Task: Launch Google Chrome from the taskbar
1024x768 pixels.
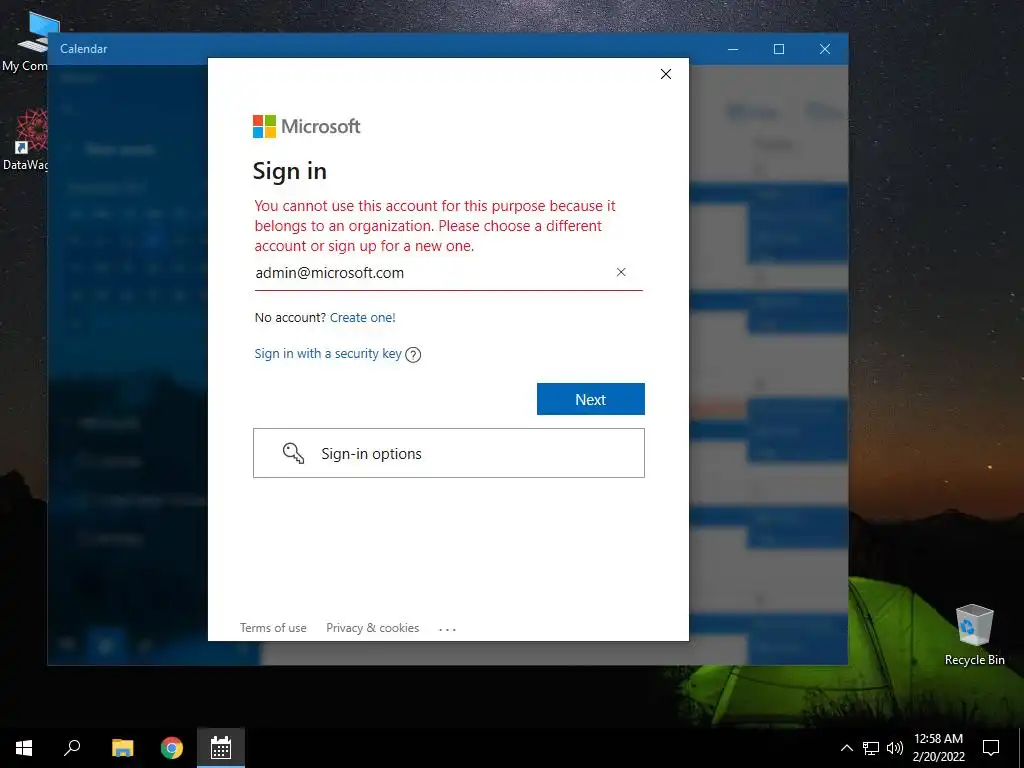Action: click(172, 748)
